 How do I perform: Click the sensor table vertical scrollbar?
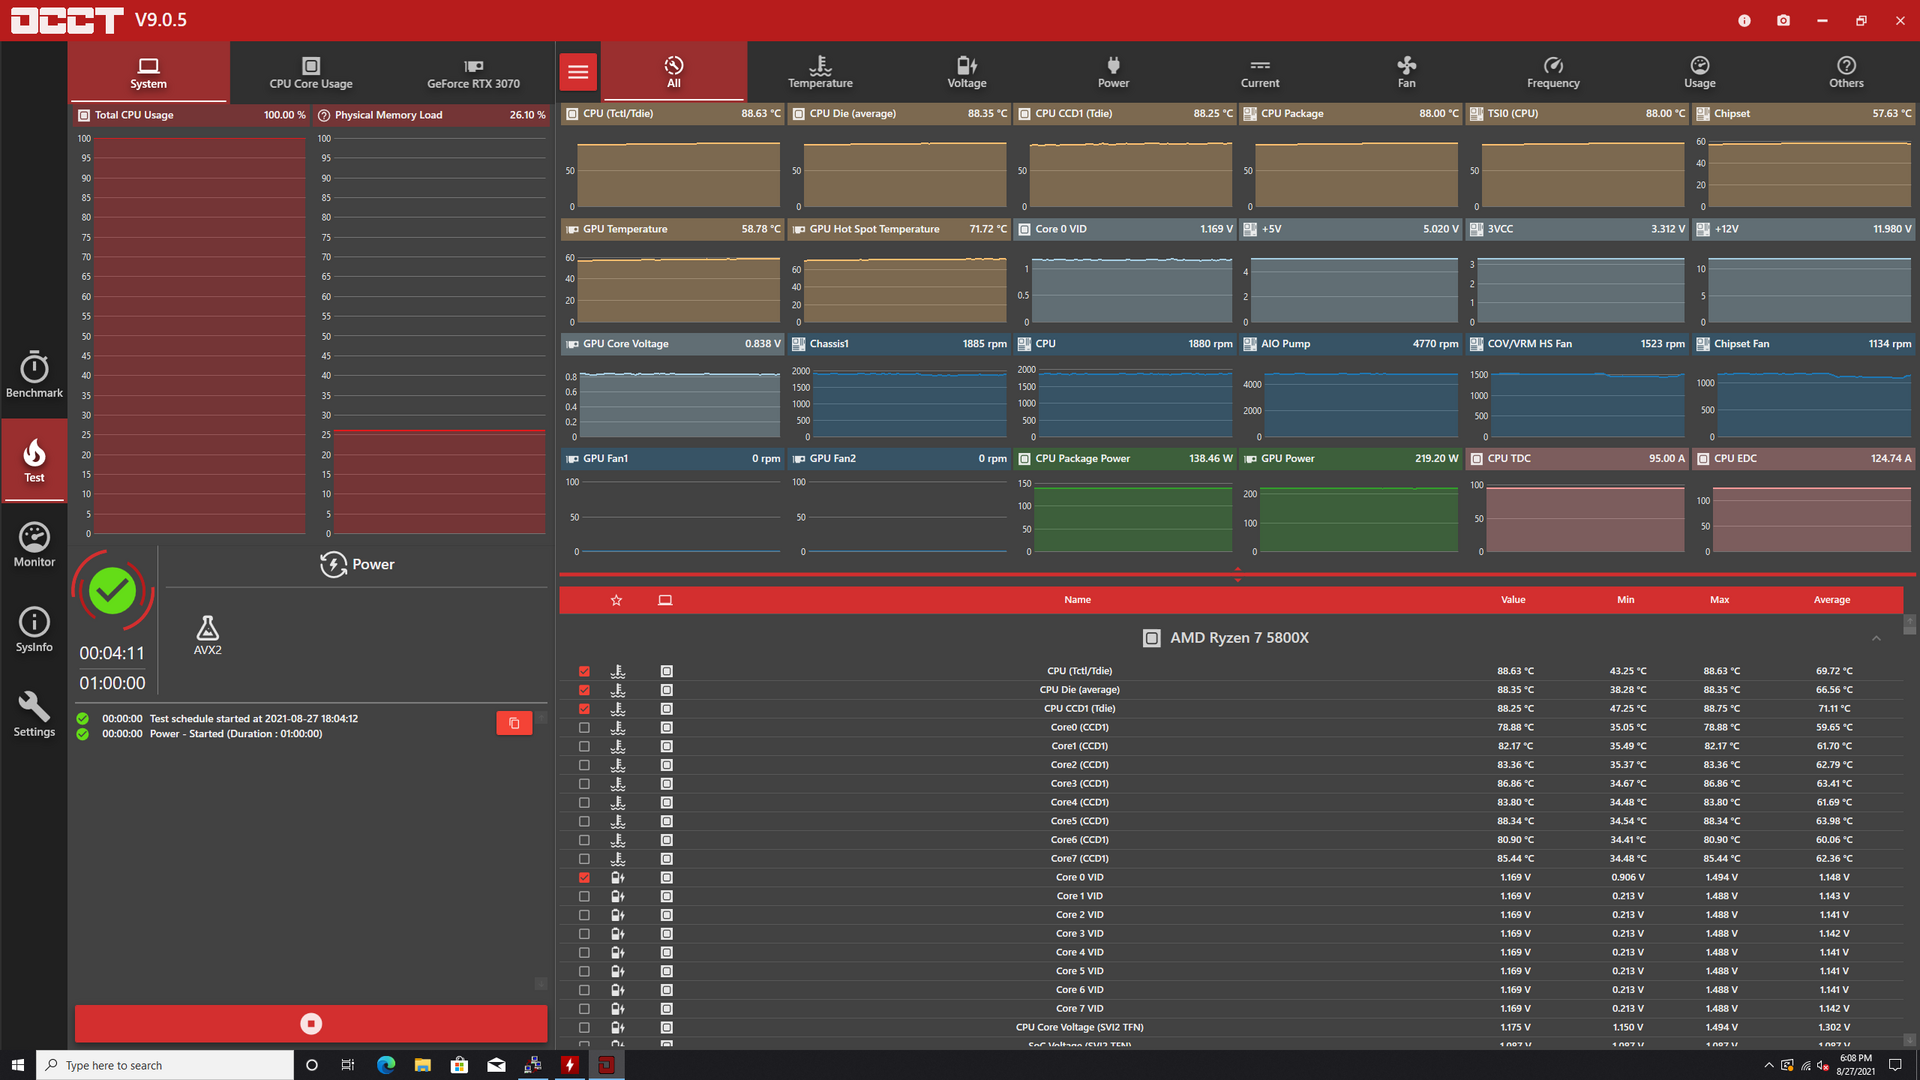[x=1909, y=830]
